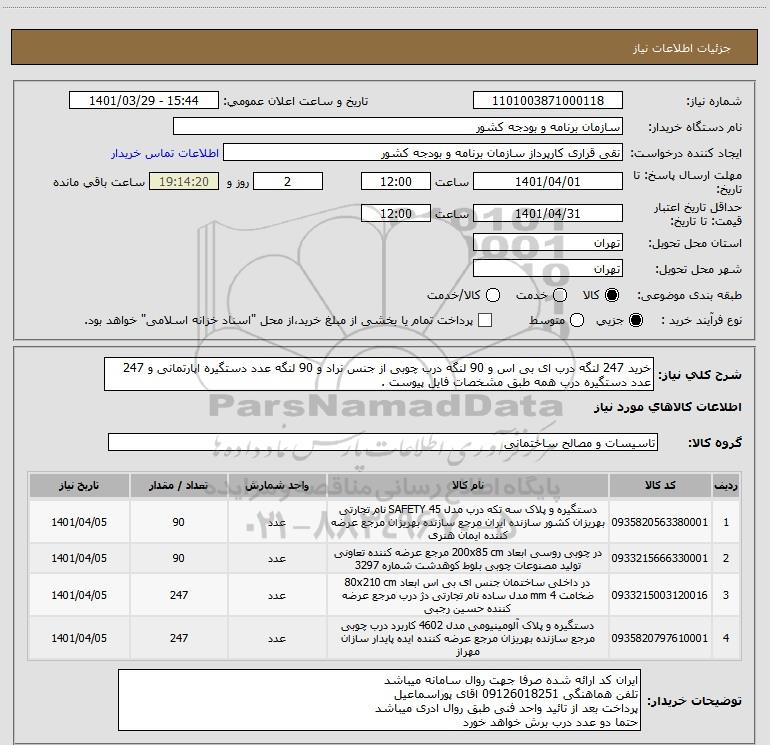Image resolution: width=770 pixels, height=745 pixels.
Task: Click product code 0935820797610001
Action: pyautogui.click(x=660, y=638)
